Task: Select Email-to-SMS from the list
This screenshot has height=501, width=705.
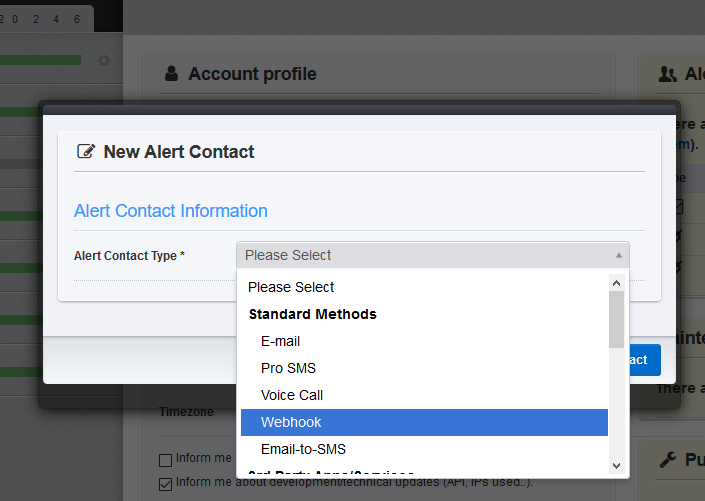Action: coord(303,449)
